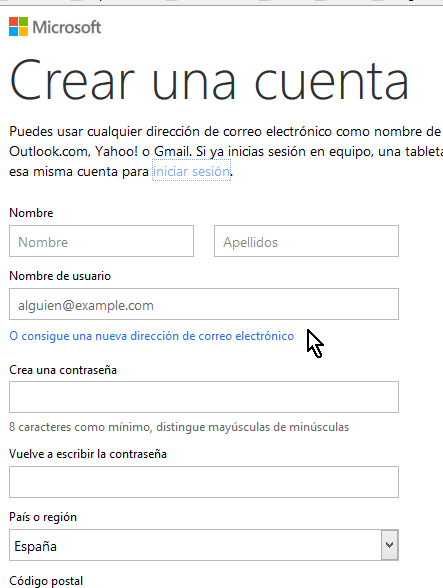The height and width of the screenshot is (588, 443).
Task: Click the 'País o región' label
Action: [x=43, y=517]
